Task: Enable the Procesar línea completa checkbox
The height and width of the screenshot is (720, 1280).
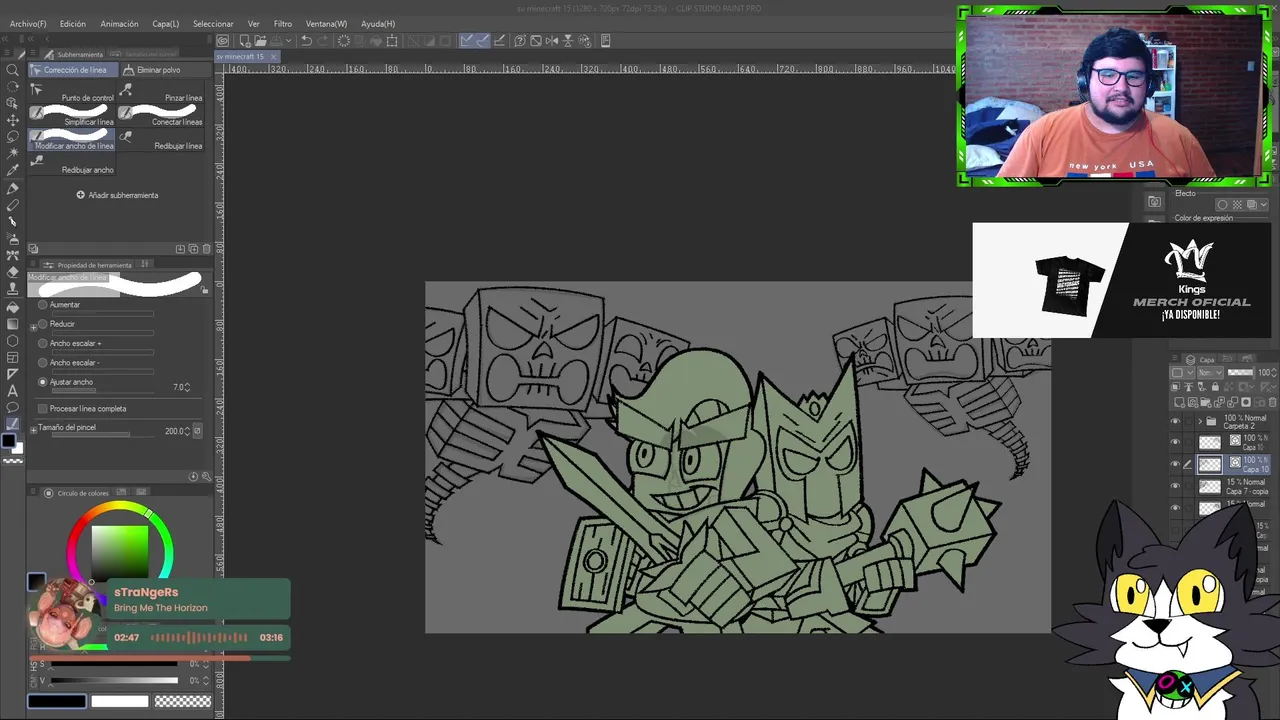Action: point(43,409)
